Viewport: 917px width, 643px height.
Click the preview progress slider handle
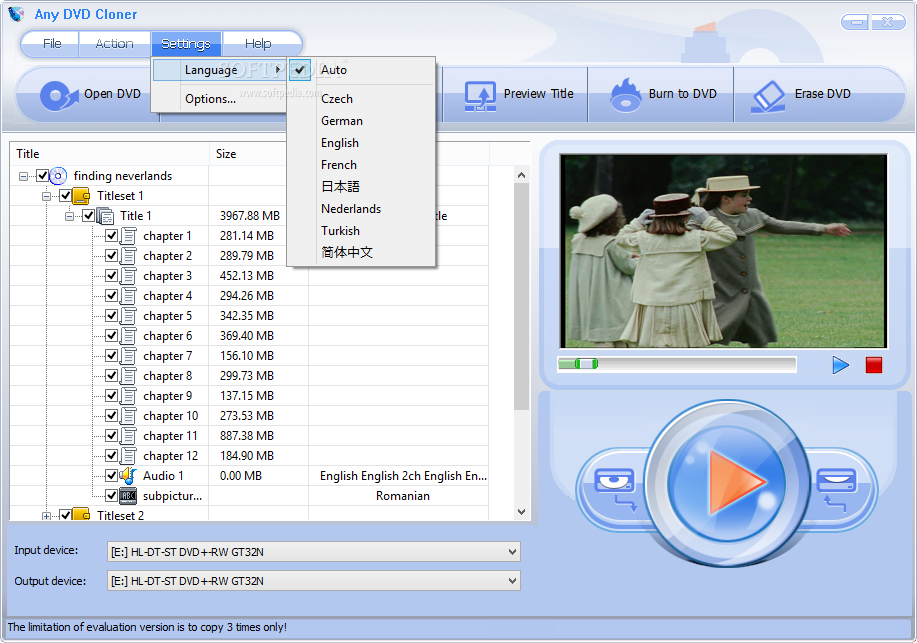point(586,364)
